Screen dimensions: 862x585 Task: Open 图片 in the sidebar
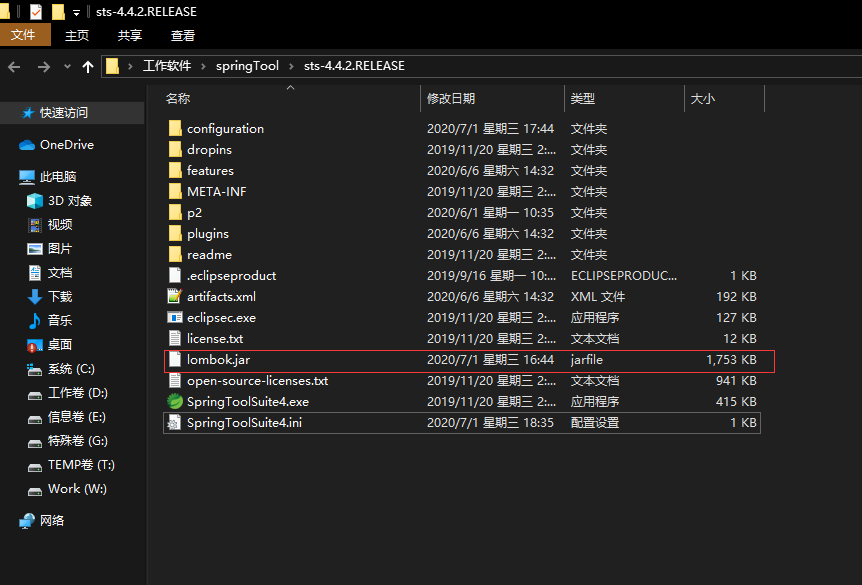[49, 249]
